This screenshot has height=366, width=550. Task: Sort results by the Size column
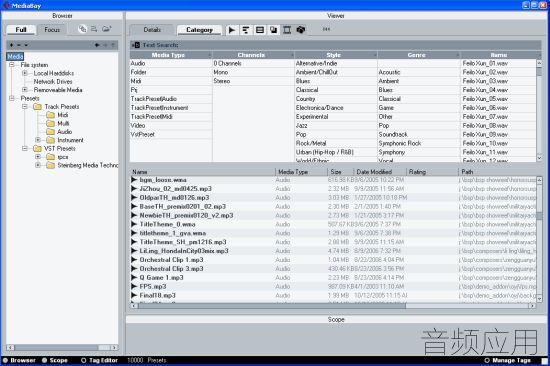click(x=341, y=172)
